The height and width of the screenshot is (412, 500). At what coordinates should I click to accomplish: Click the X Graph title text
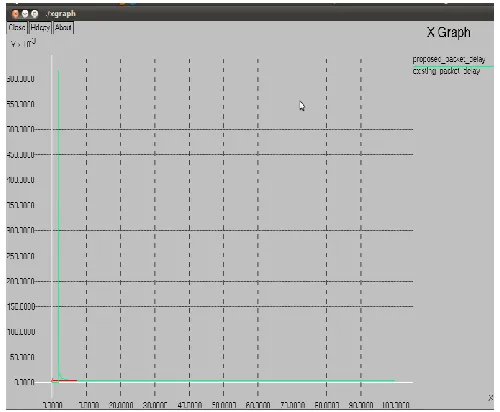click(449, 32)
